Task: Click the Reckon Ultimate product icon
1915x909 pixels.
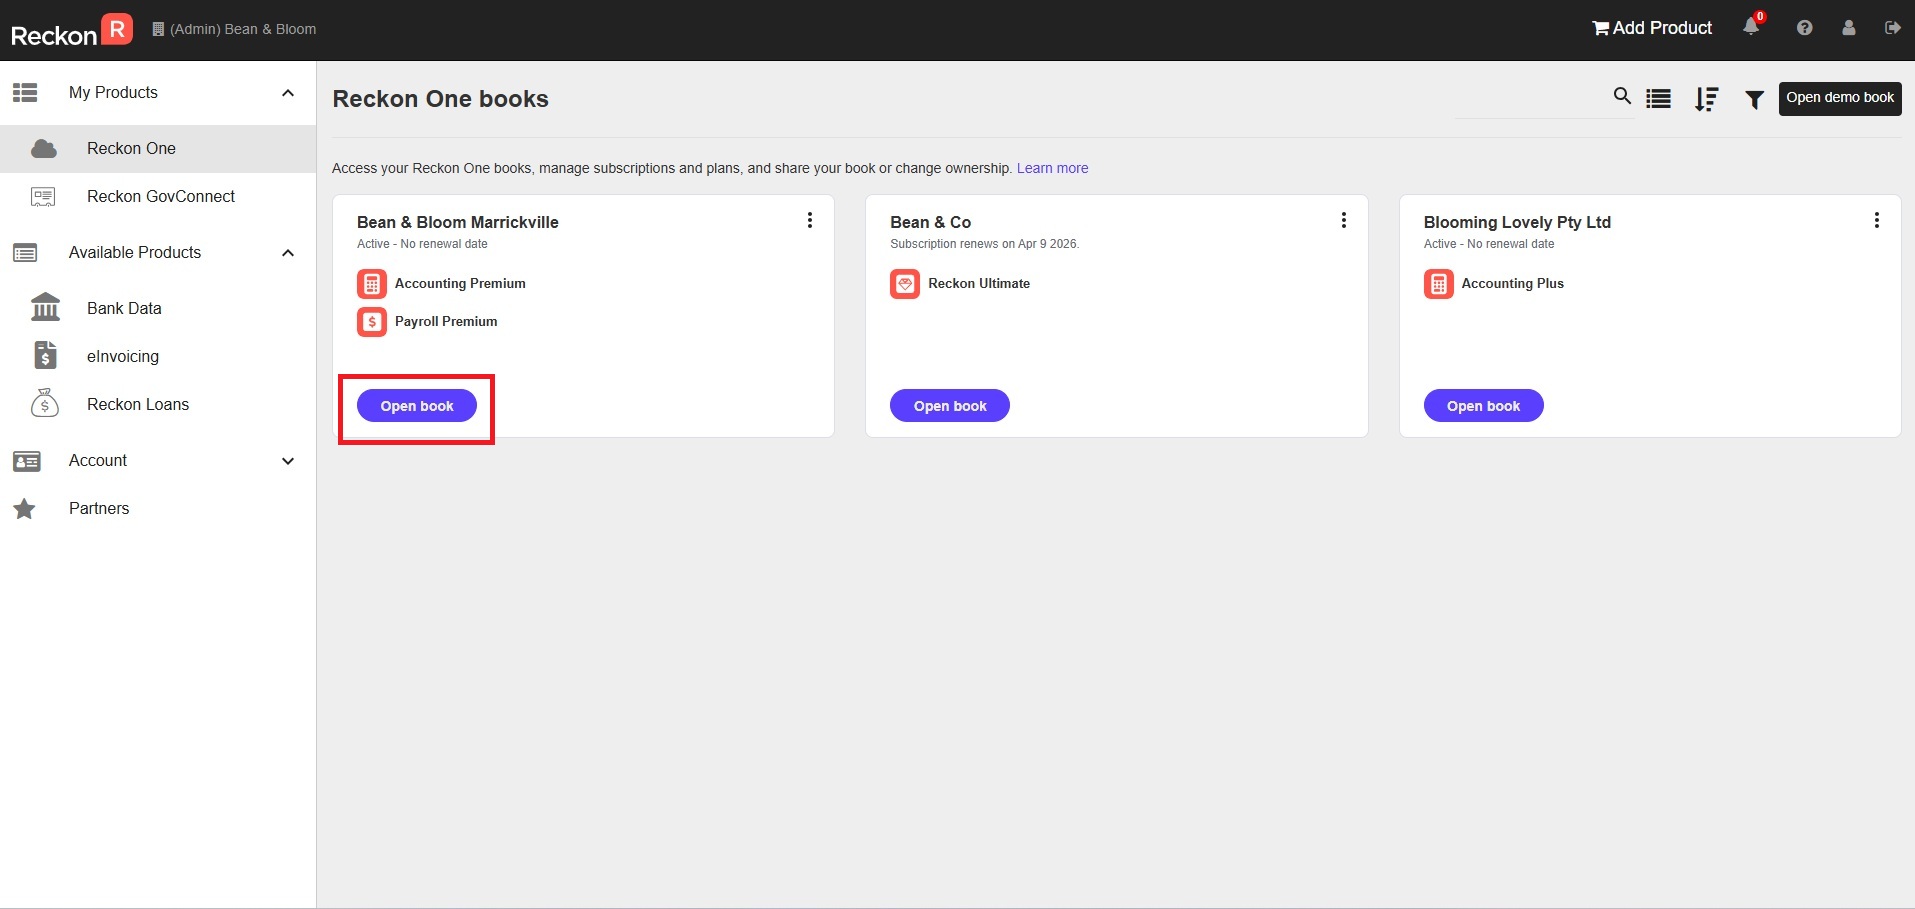Action: pos(905,284)
